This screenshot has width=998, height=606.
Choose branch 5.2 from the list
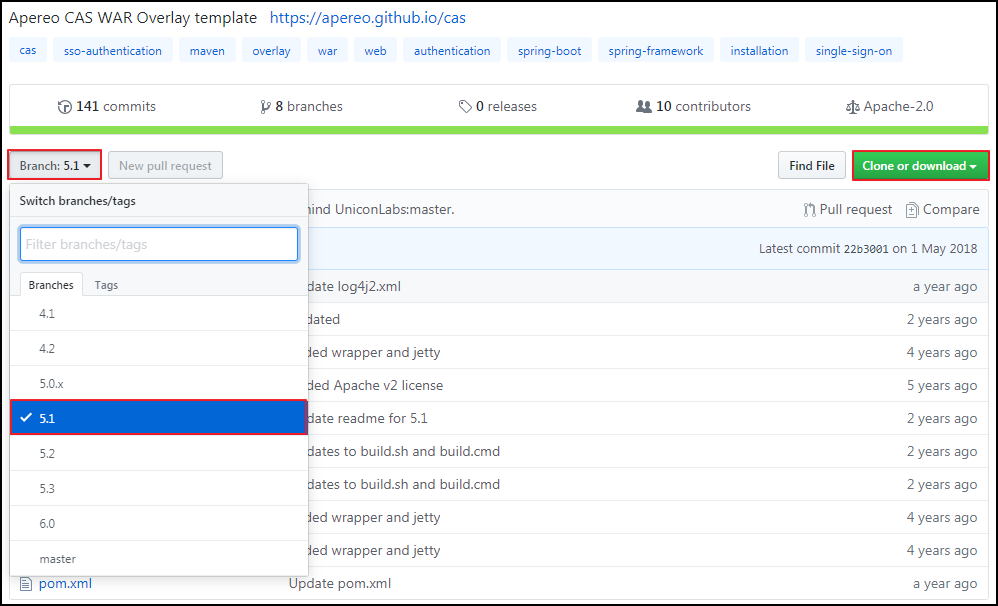click(159, 453)
